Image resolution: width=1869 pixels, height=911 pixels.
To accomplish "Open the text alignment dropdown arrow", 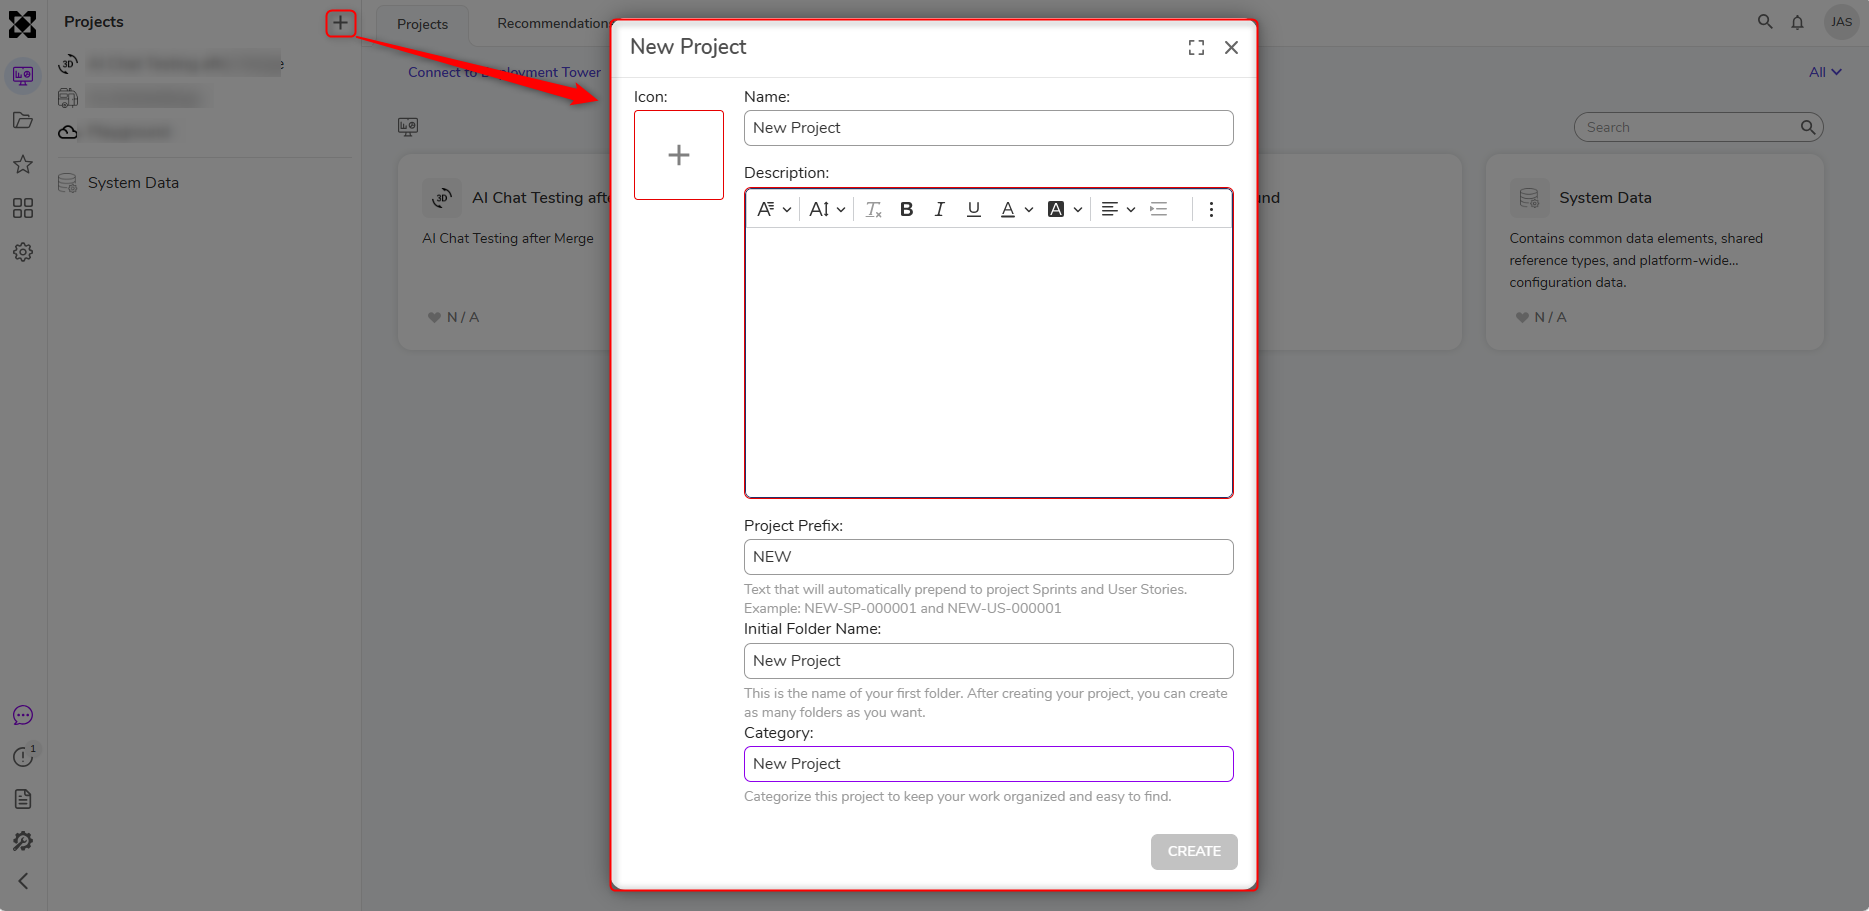I will [1131, 209].
